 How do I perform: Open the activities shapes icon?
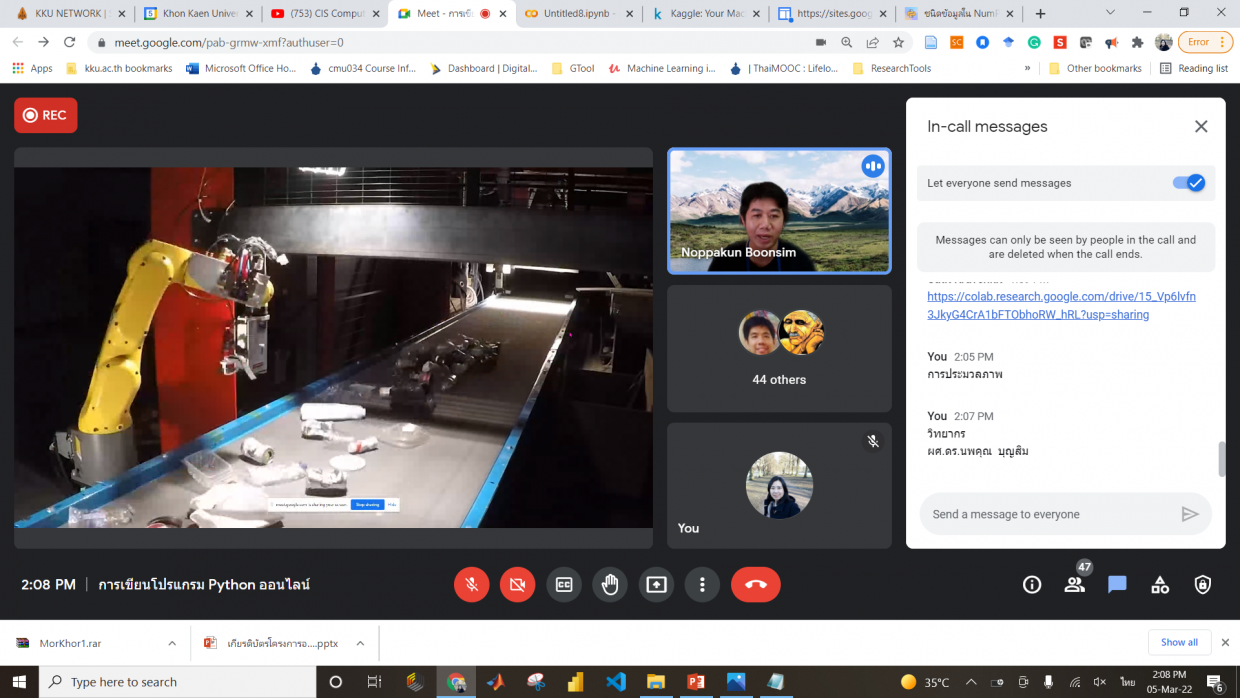click(x=1160, y=585)
